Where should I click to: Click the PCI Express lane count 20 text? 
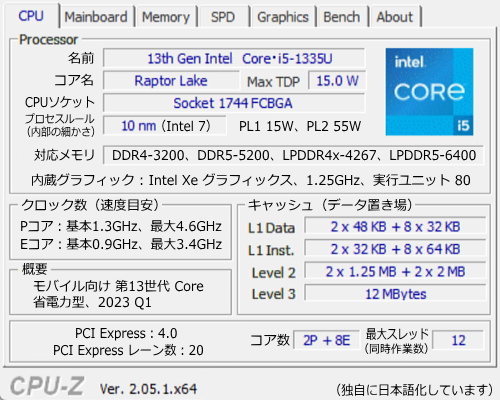128,350
